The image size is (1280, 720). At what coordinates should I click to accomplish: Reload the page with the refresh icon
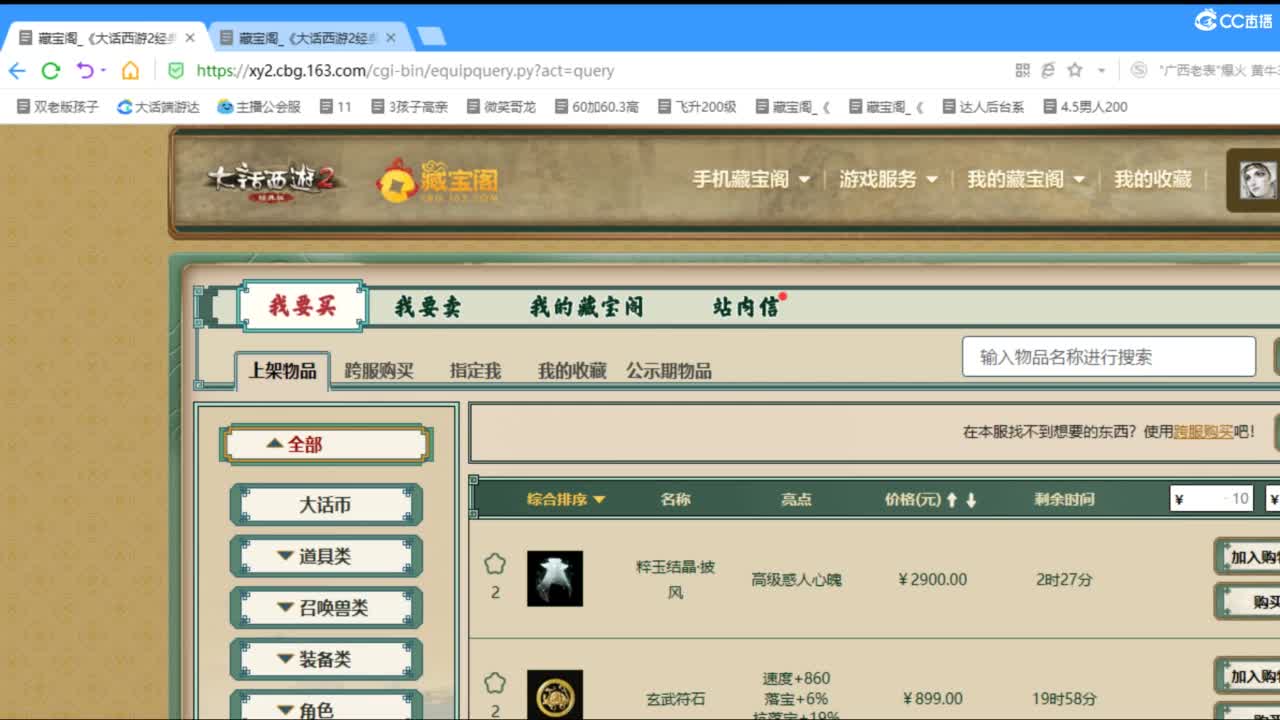pos(51,71)
